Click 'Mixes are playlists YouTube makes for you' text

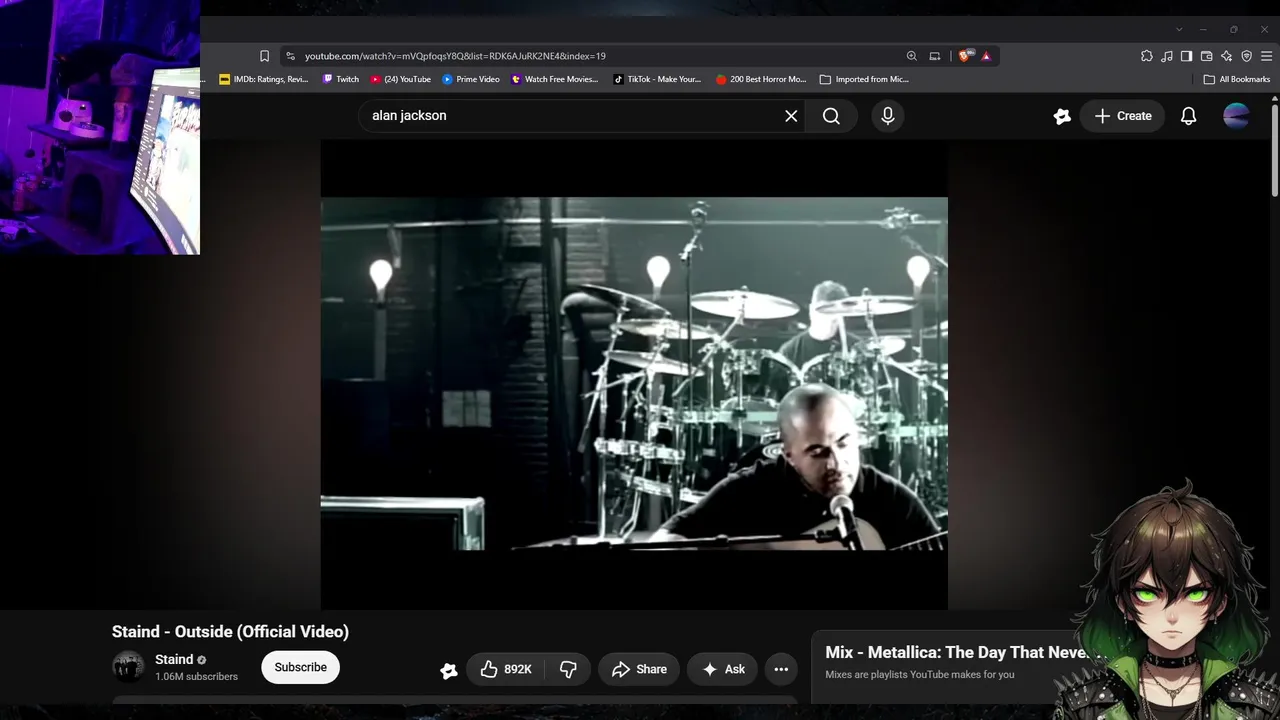[x=920, y=675]
